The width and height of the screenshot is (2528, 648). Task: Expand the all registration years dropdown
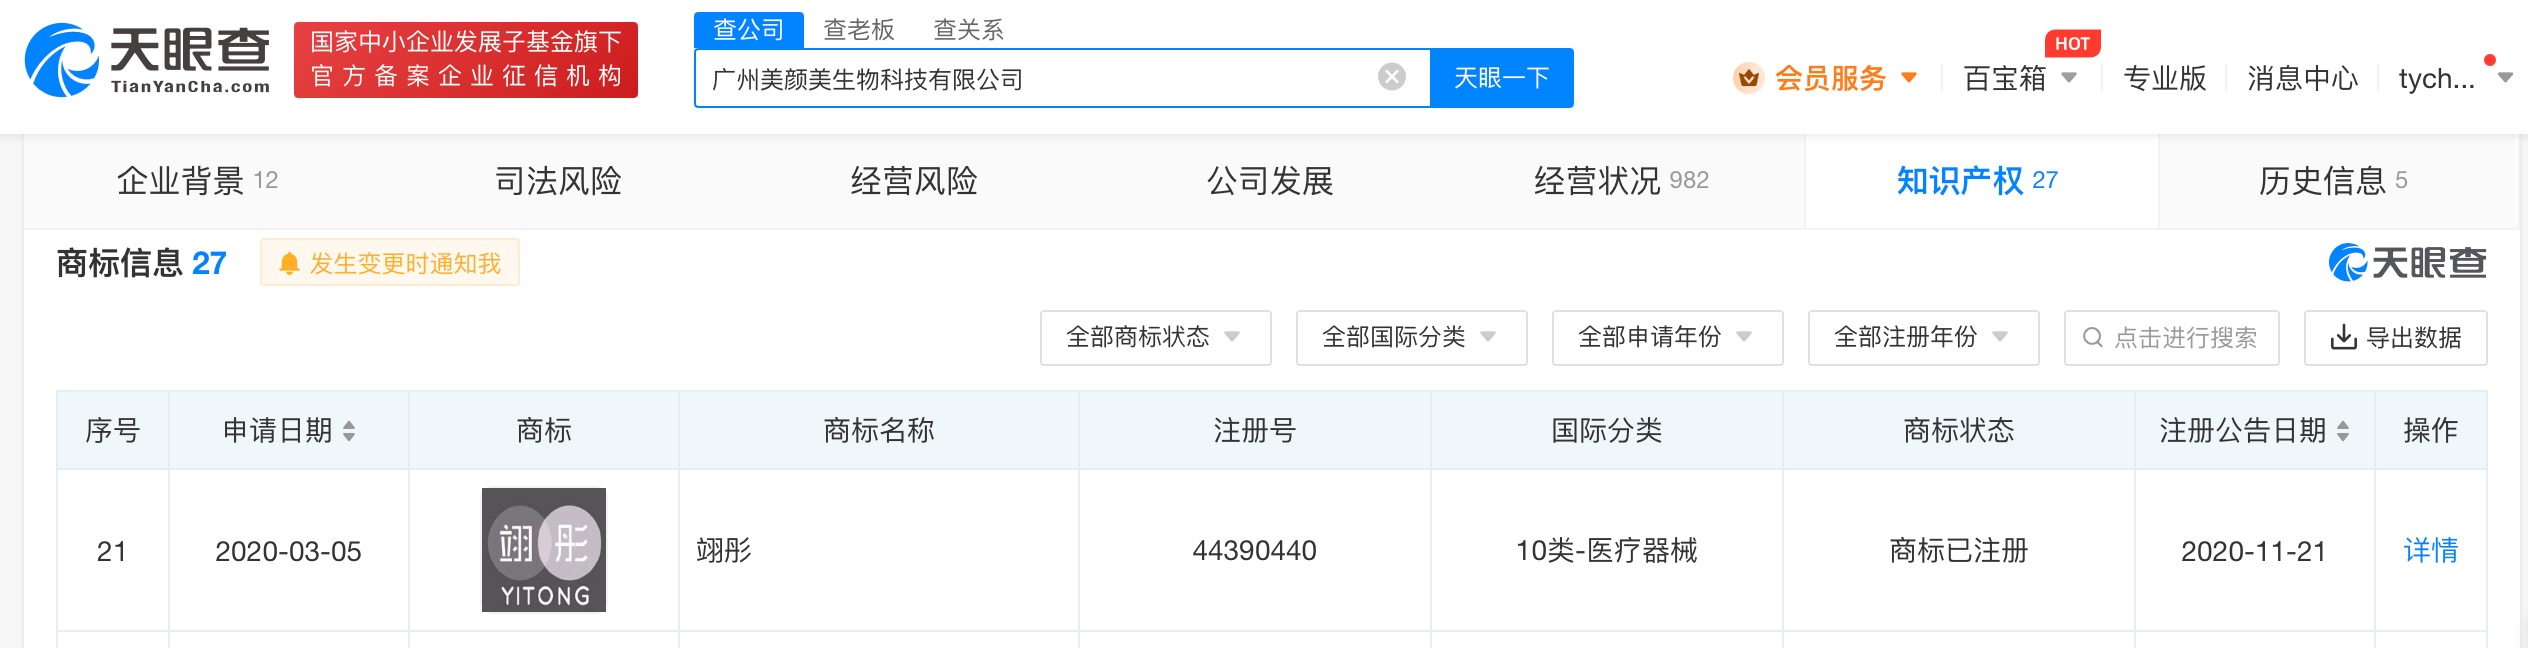[1923, 338]
